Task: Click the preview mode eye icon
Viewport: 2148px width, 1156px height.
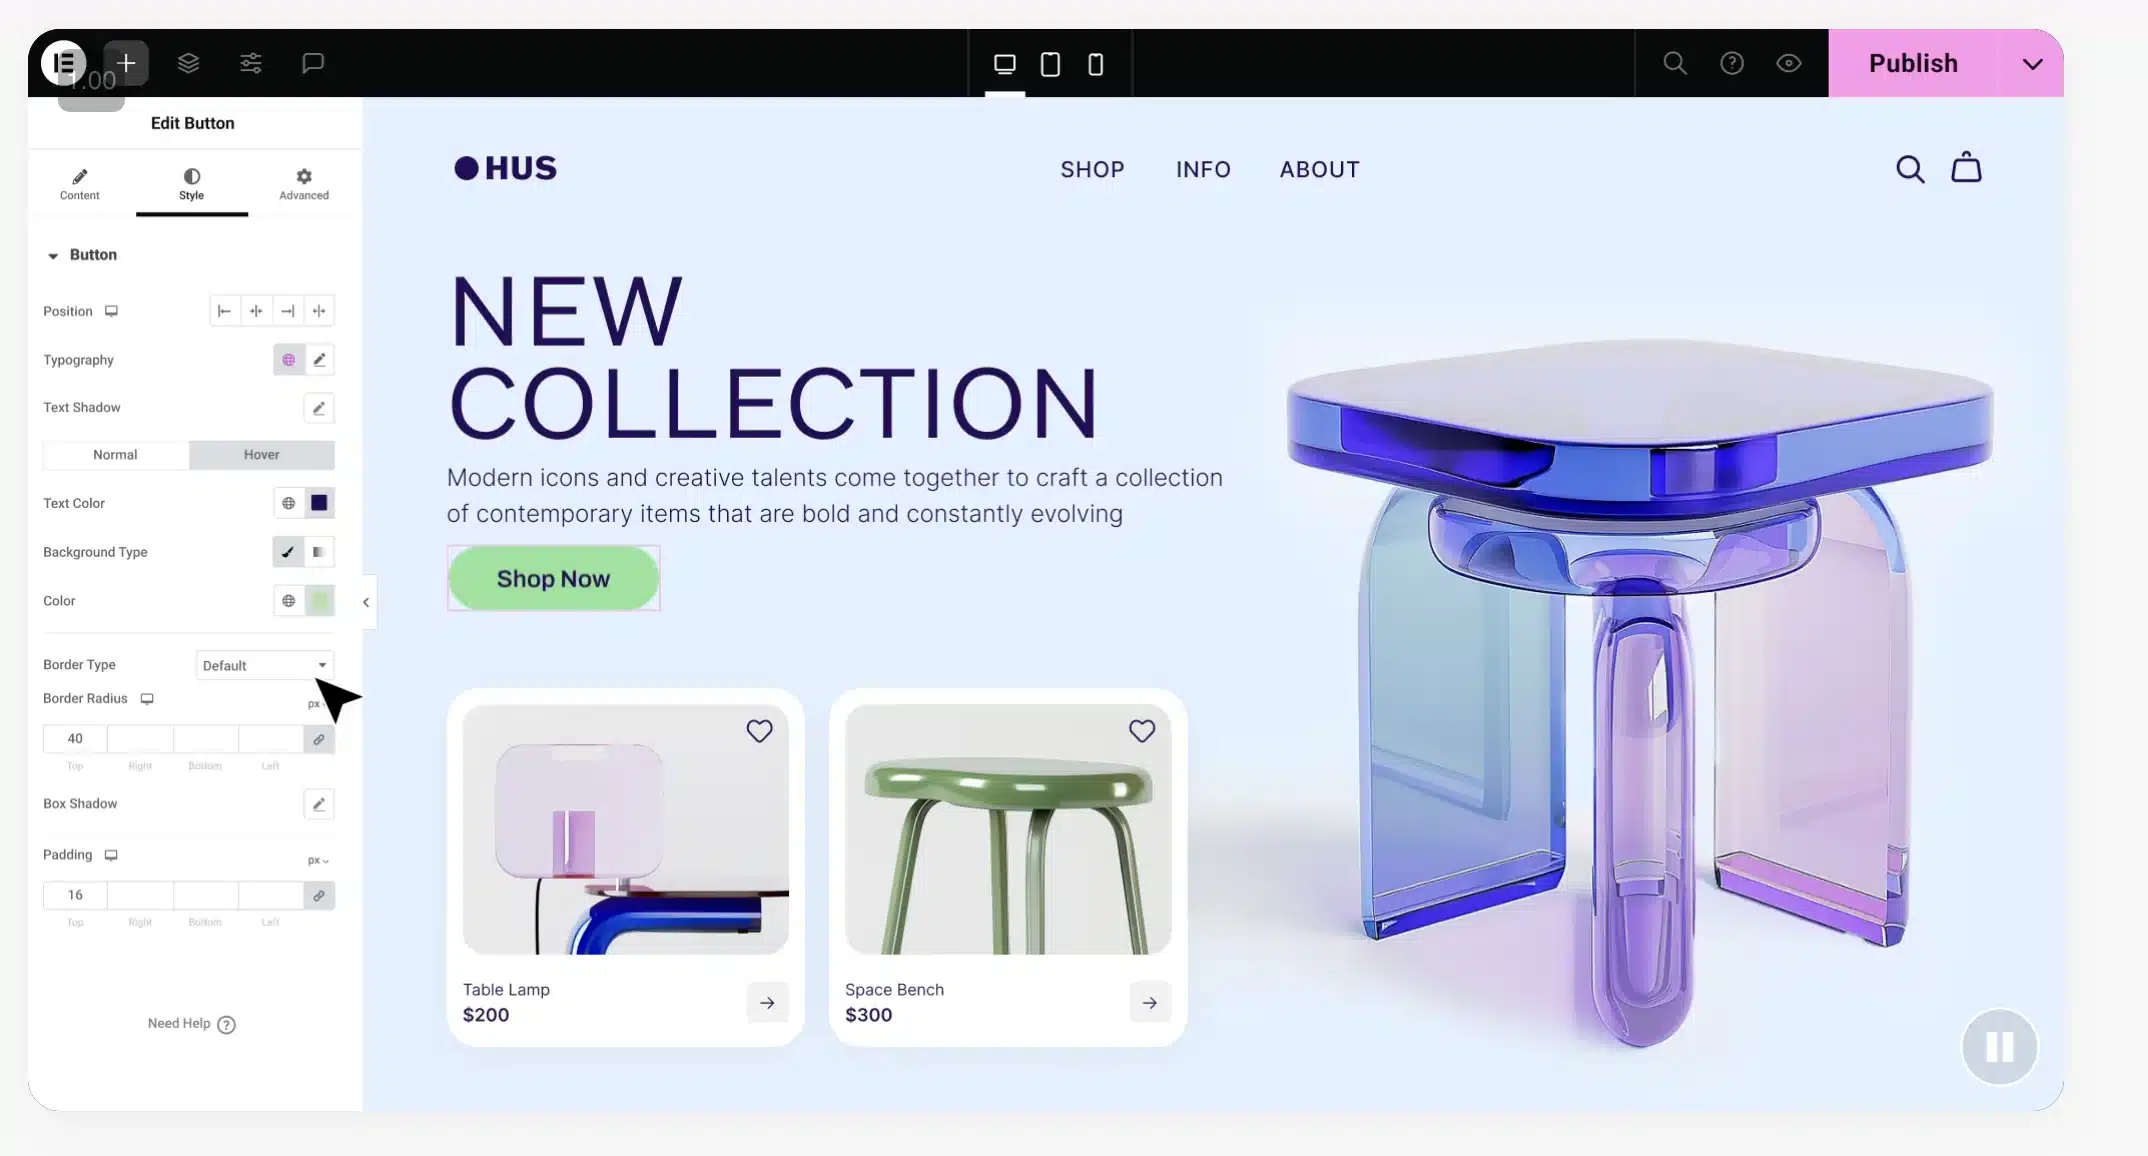Action: (x=1789, y=63)
